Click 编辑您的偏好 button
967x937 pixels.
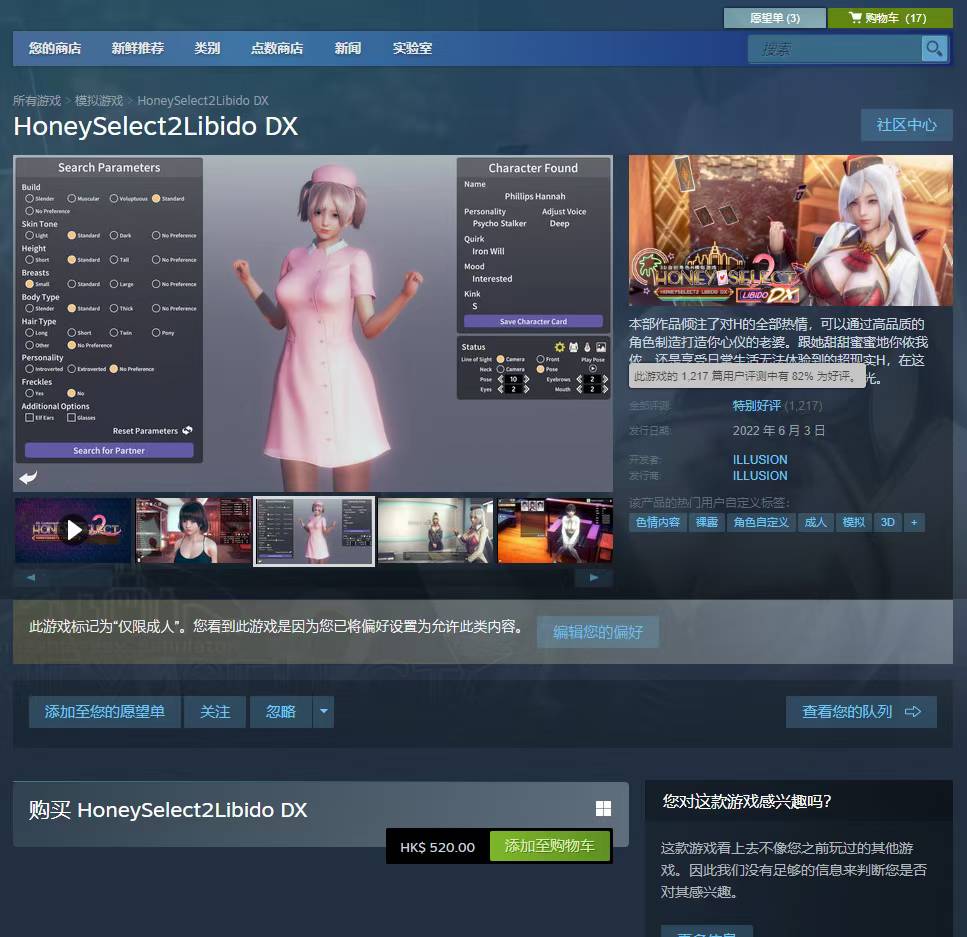(x=598, y=632)
